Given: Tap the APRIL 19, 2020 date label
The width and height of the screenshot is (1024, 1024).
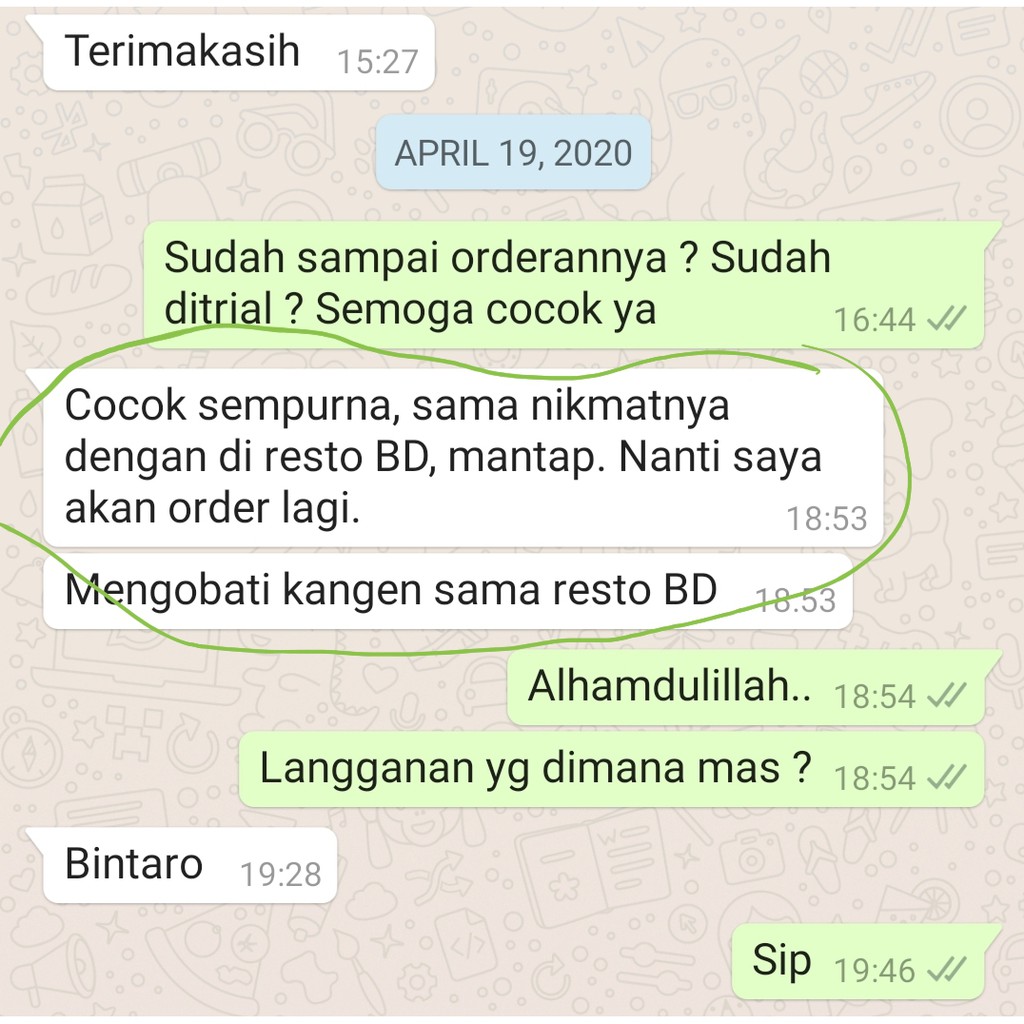Looking at the screenshot, I should point(513,153).
